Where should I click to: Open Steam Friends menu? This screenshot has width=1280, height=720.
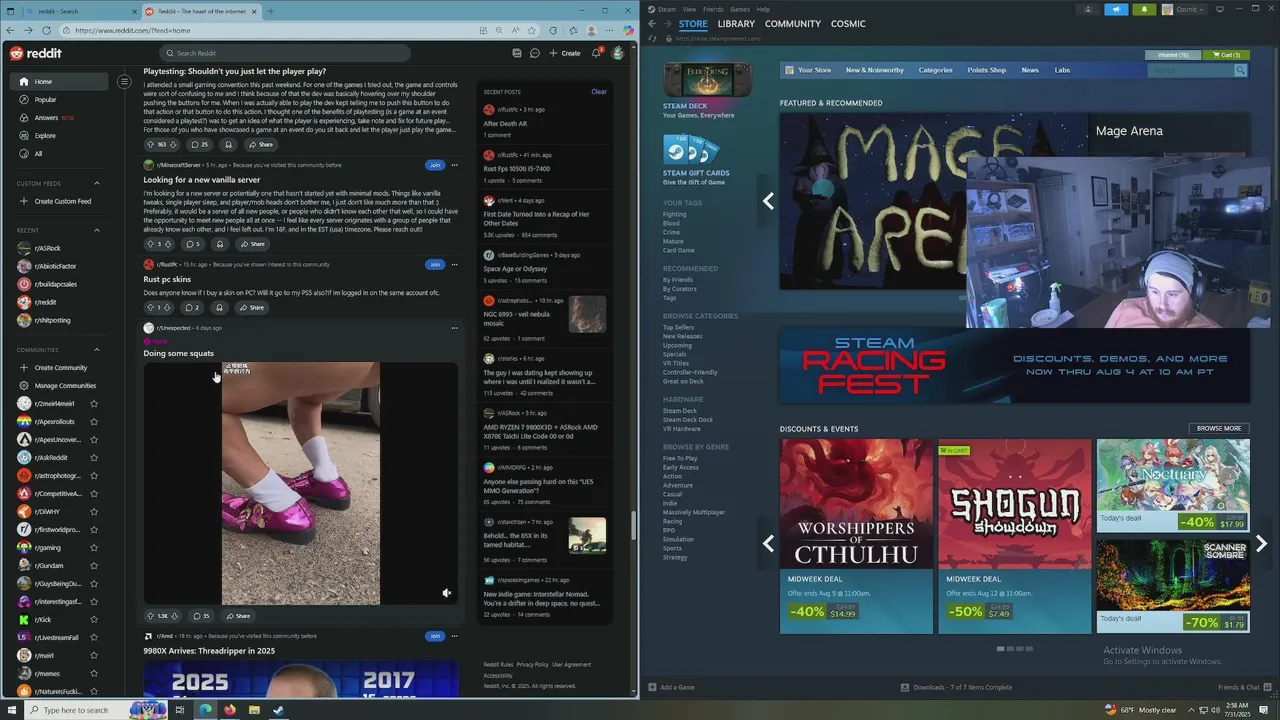coord(713,9)
